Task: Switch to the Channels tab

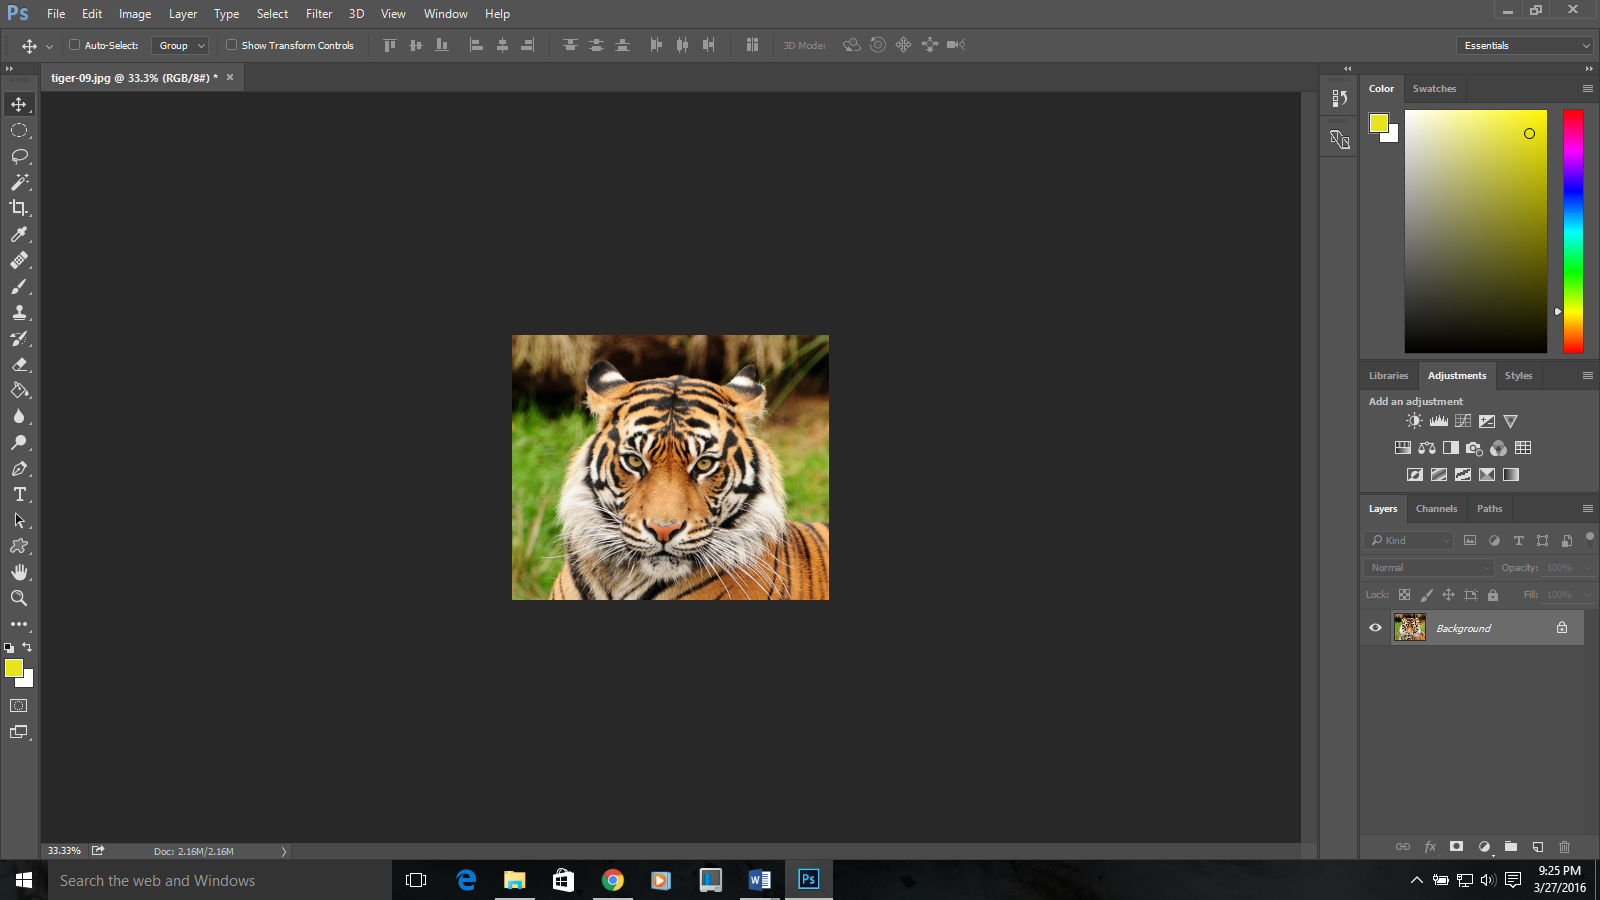Action: point(1436,508)
